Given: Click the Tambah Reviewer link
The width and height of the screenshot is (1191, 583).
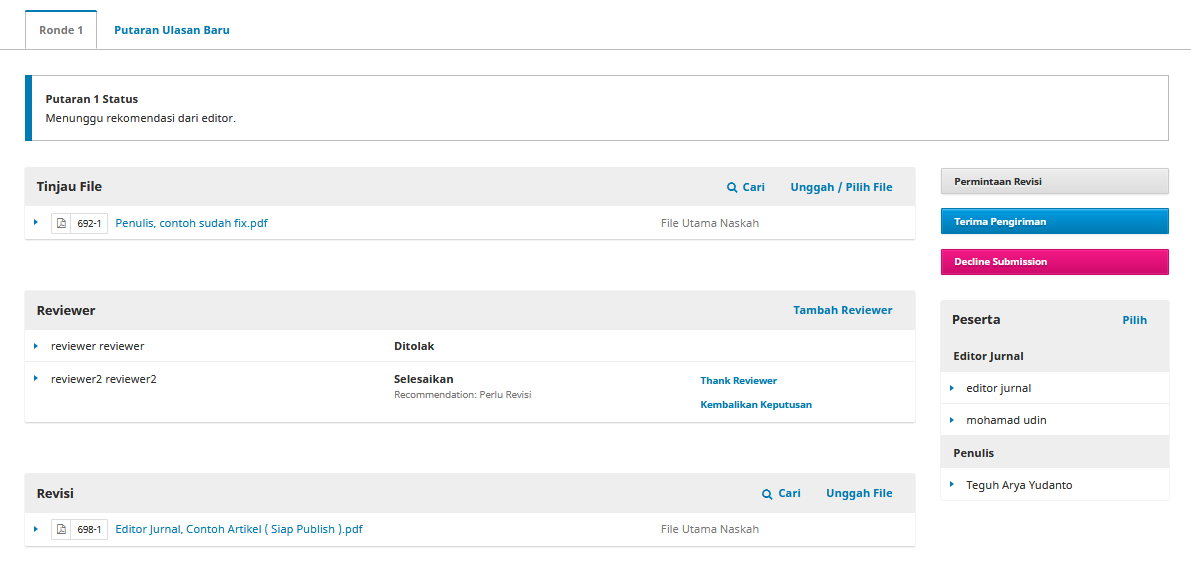Looking at the screenshot, I should pyautogui.click(x=842, y=310).
